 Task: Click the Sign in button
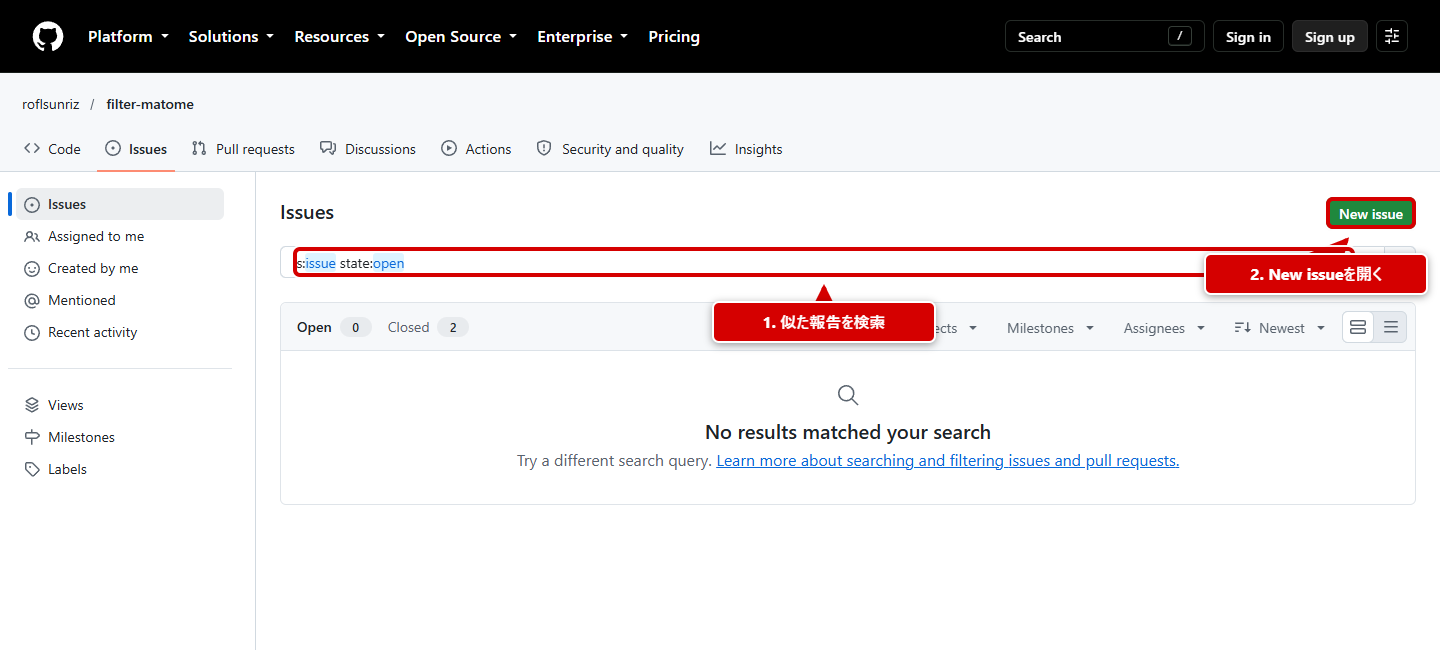(1248, 37)
